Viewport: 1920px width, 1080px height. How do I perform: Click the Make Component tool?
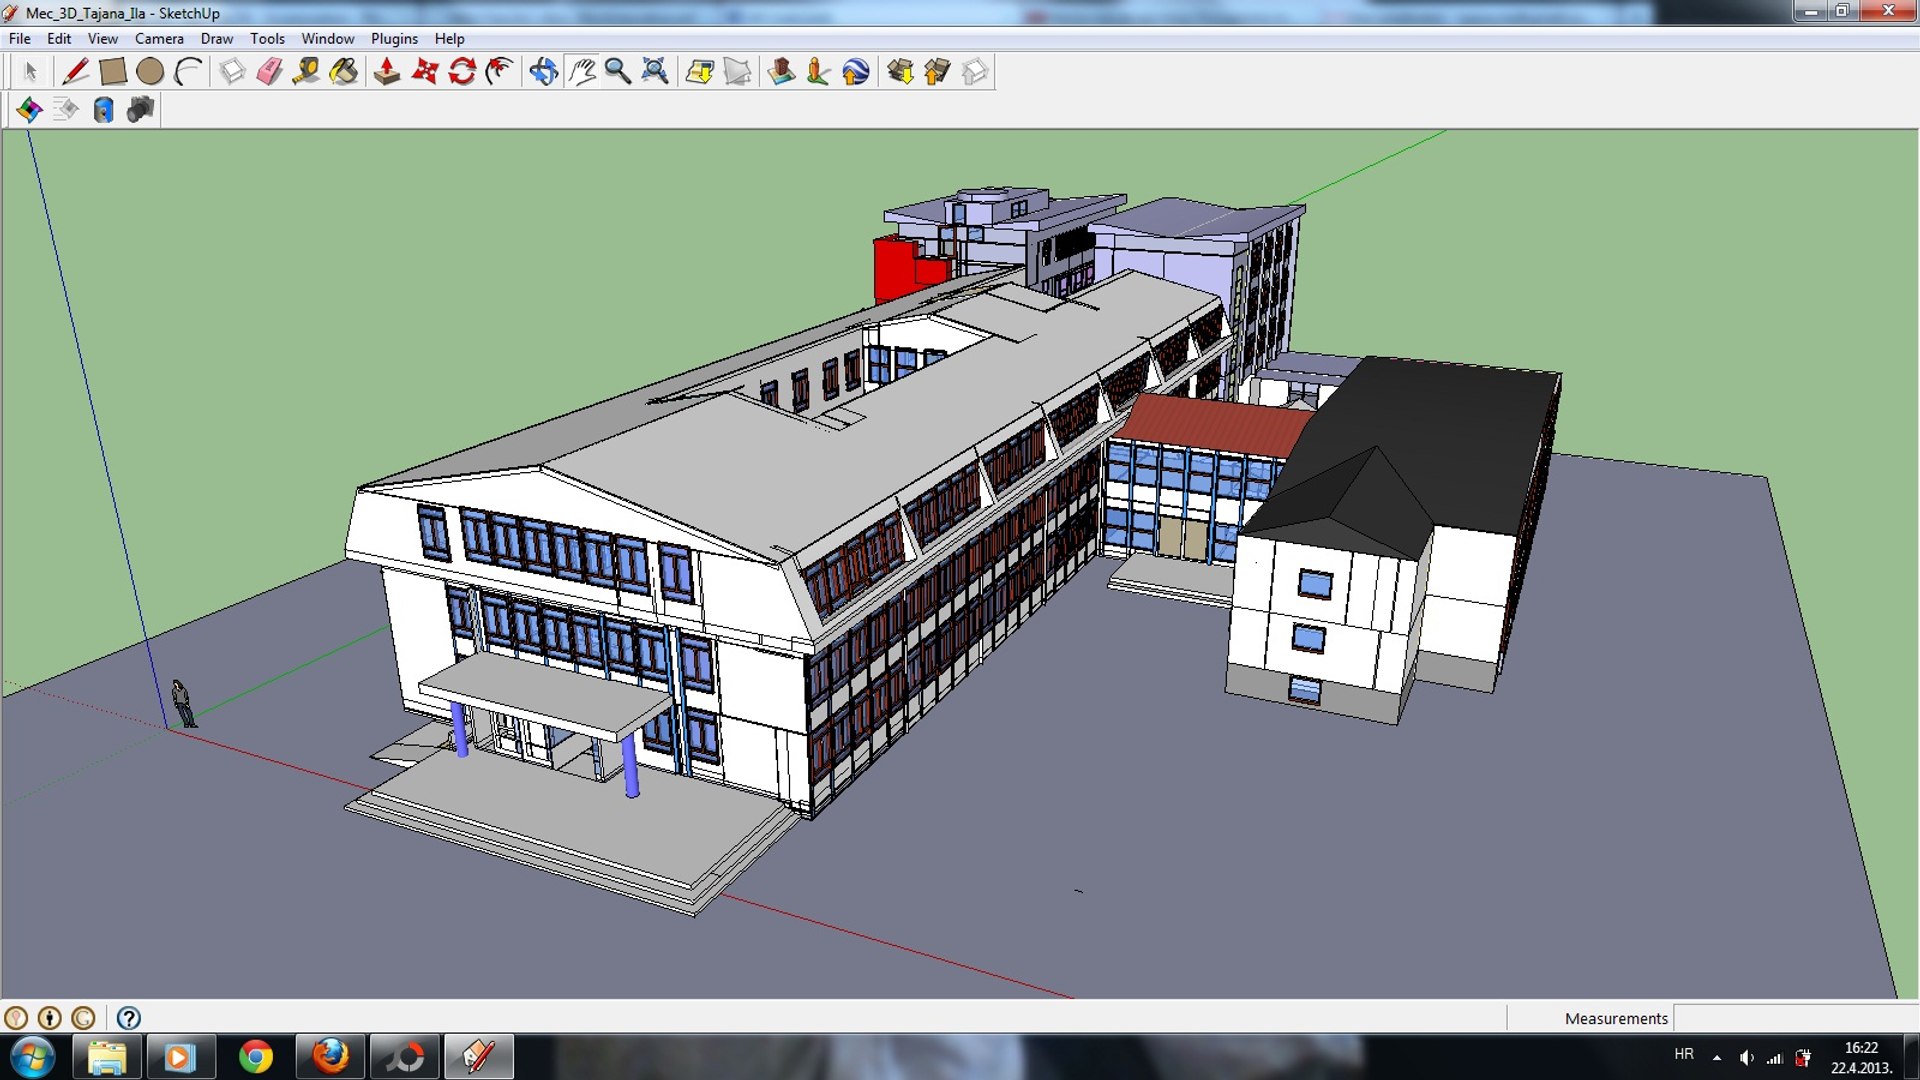(232, 72)
